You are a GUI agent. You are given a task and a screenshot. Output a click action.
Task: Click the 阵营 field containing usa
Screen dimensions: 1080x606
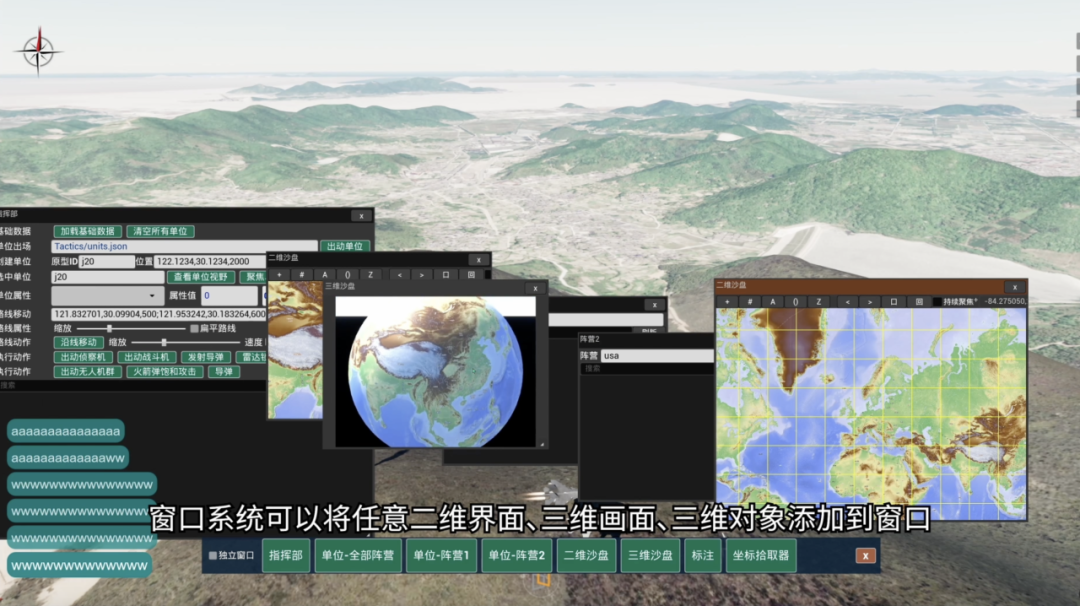[657, 356]
